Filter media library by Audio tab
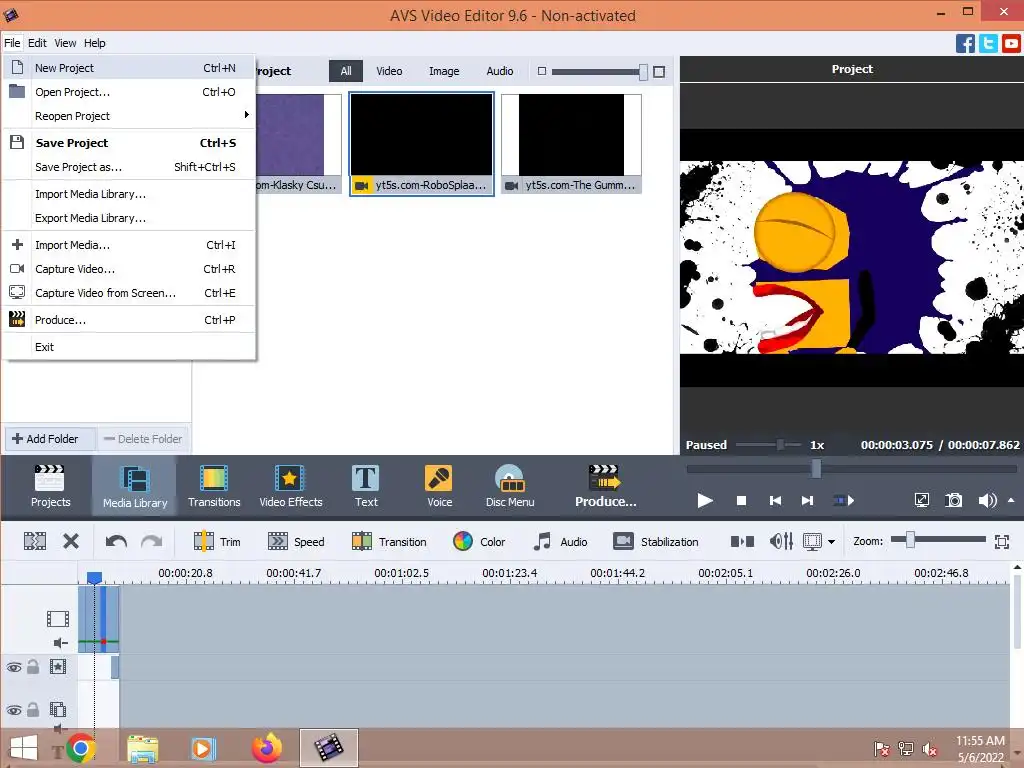 click(x=500, y=71)
